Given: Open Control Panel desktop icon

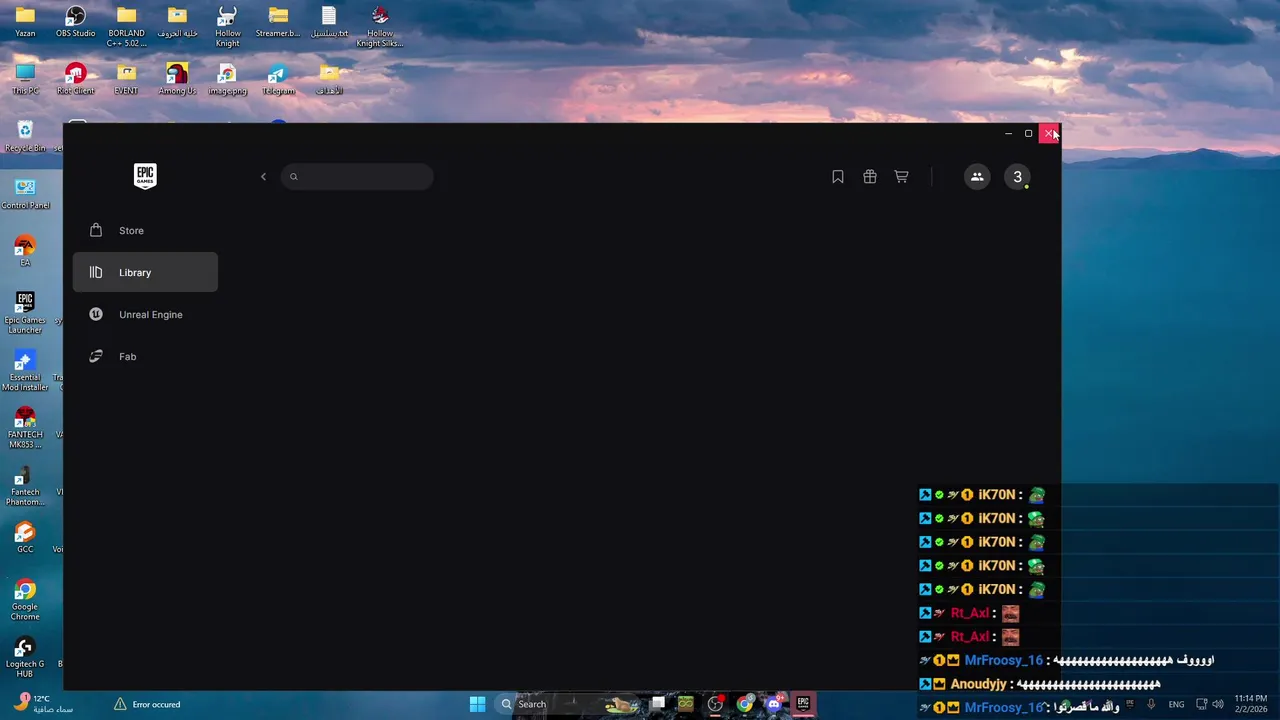Looking at the screenshot, I should point(25,193).
